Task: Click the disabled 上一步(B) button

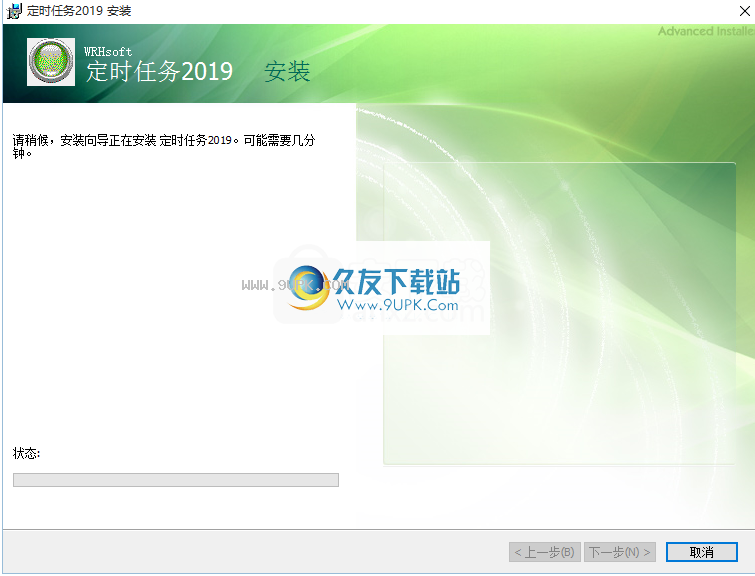Action: coord(545,552)
